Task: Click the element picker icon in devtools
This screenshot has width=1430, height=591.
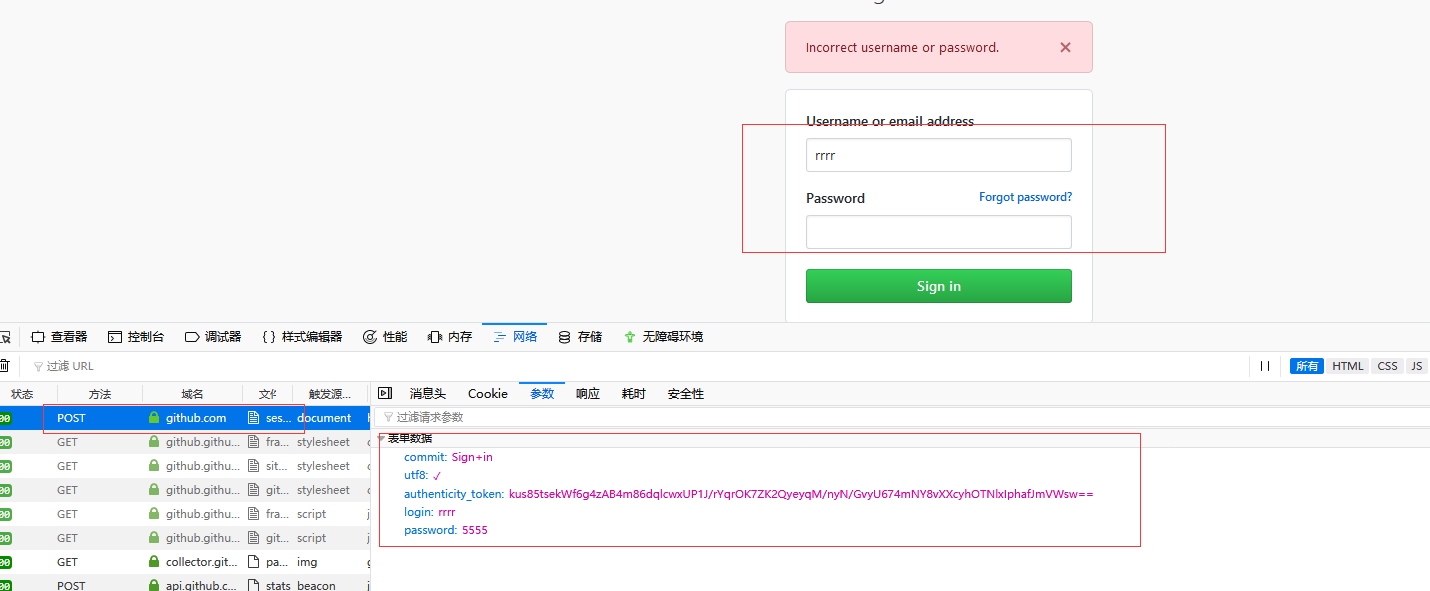Action: point(3,337)
